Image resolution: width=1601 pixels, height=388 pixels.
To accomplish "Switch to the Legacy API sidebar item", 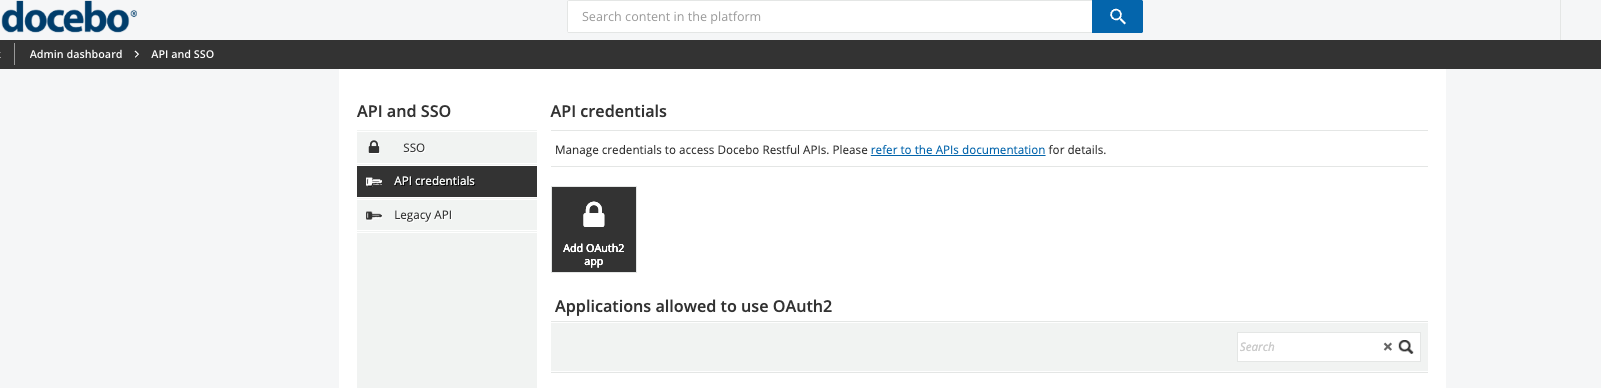I will coord(447,215).
